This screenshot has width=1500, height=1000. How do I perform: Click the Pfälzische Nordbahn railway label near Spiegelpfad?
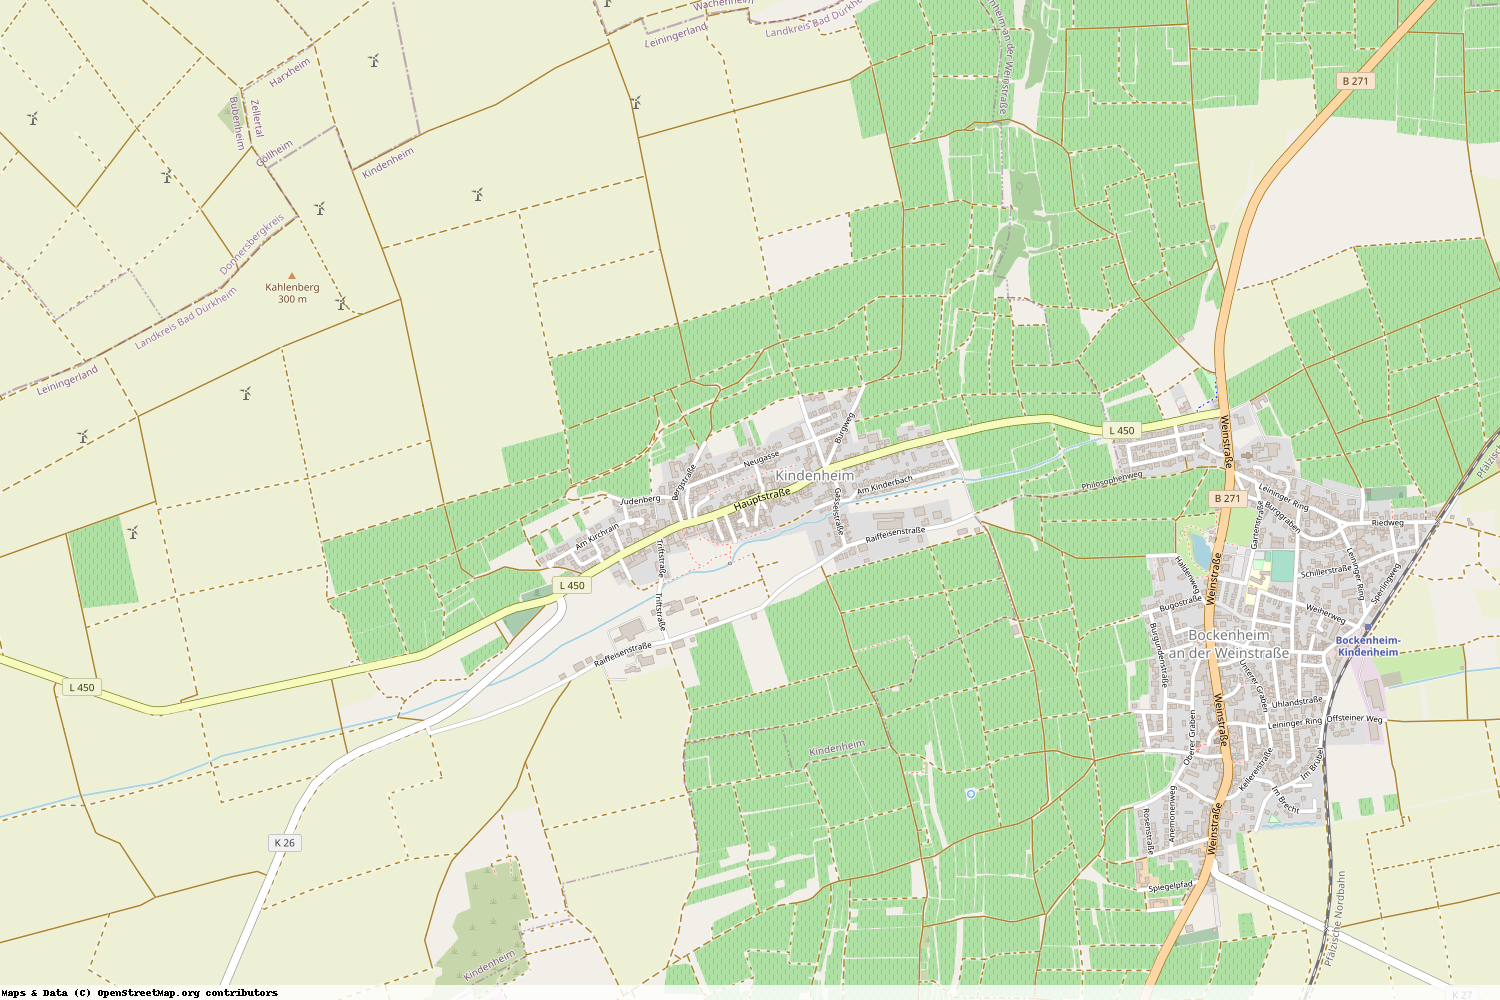pos(1334,919)
